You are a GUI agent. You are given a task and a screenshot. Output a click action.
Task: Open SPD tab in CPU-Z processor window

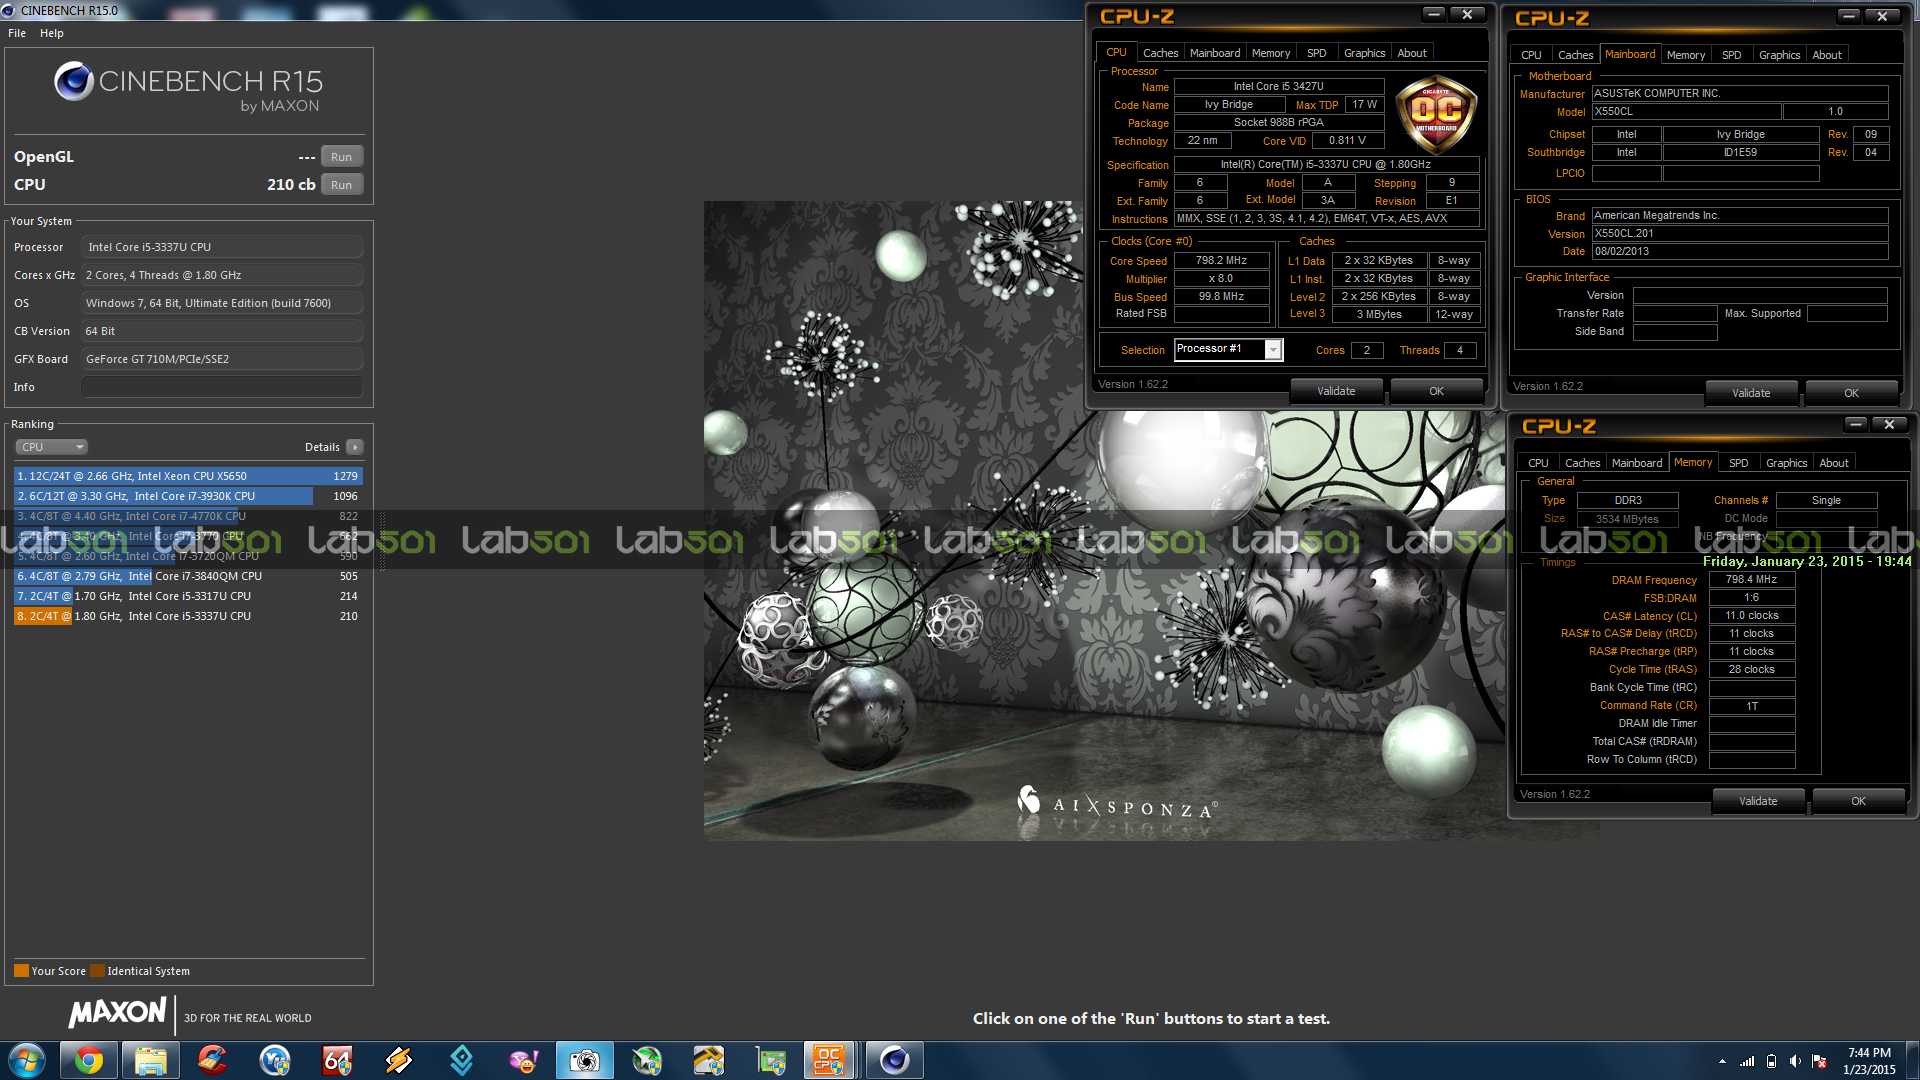(x=1317, y=53)
